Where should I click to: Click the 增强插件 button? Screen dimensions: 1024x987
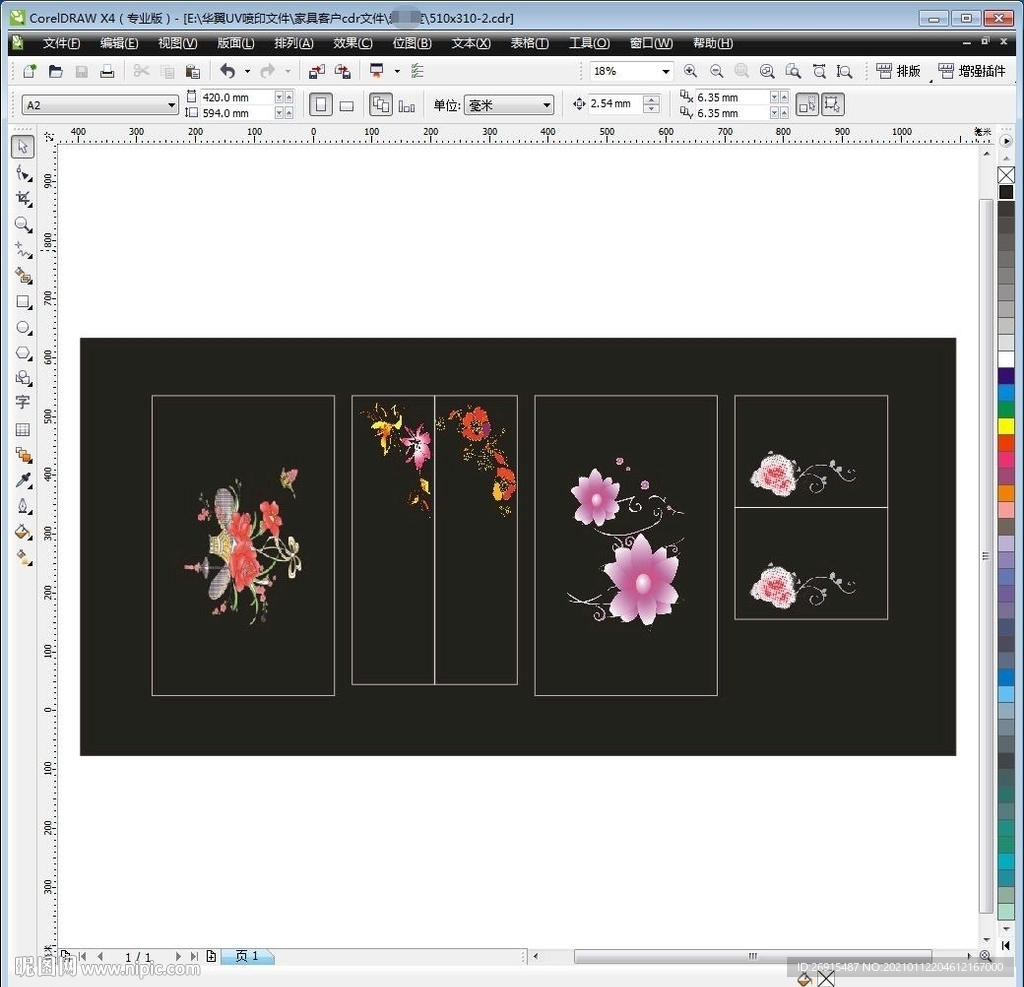[971, 71]
